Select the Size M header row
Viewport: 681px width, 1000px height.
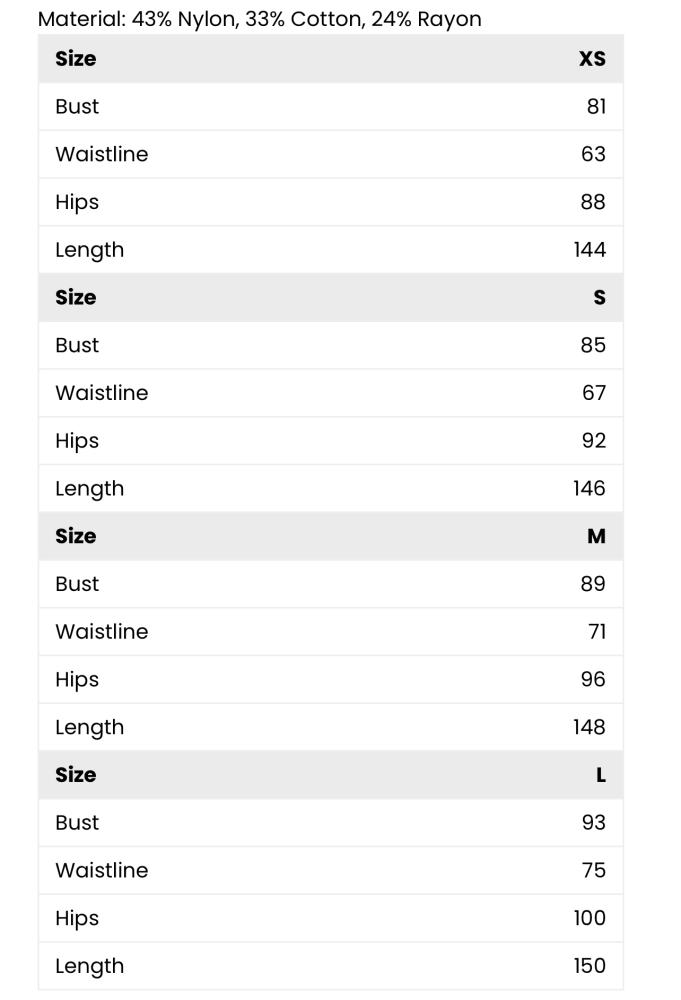(330, 536)
